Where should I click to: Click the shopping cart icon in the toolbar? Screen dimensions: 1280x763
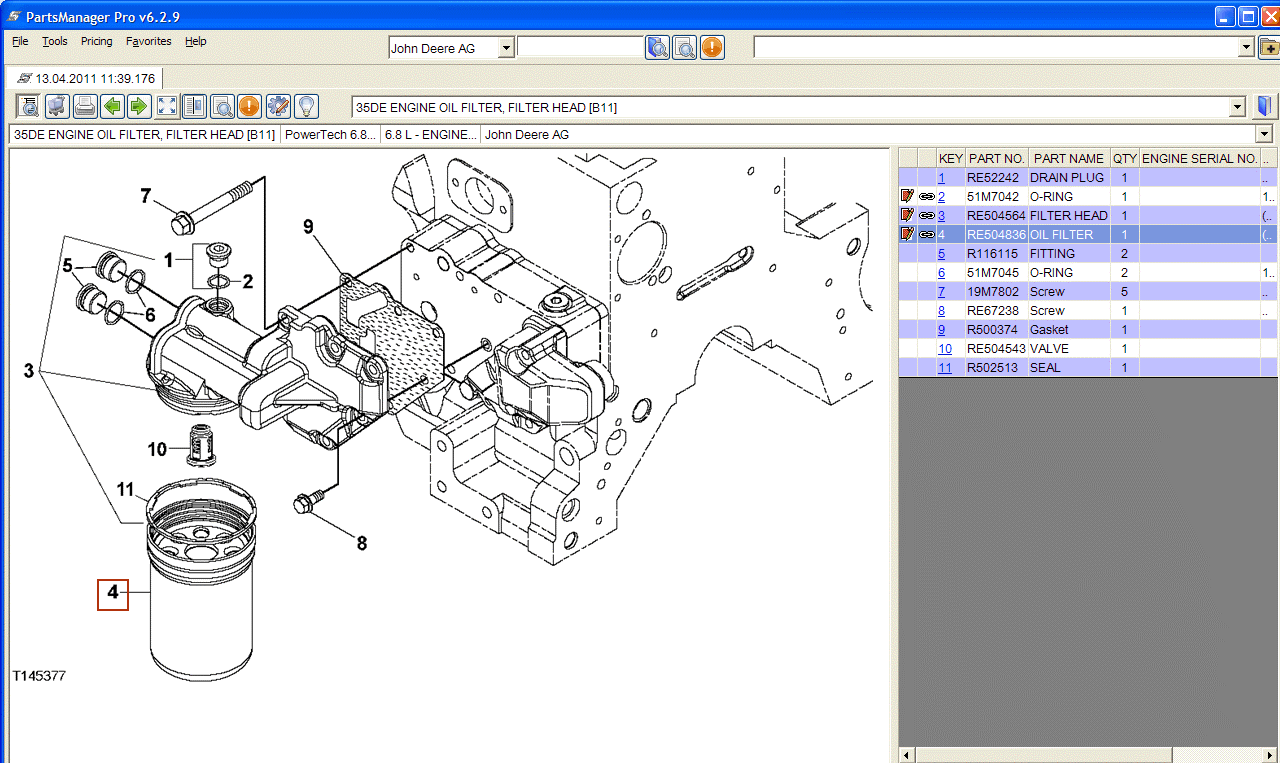[x=57, y=106]
